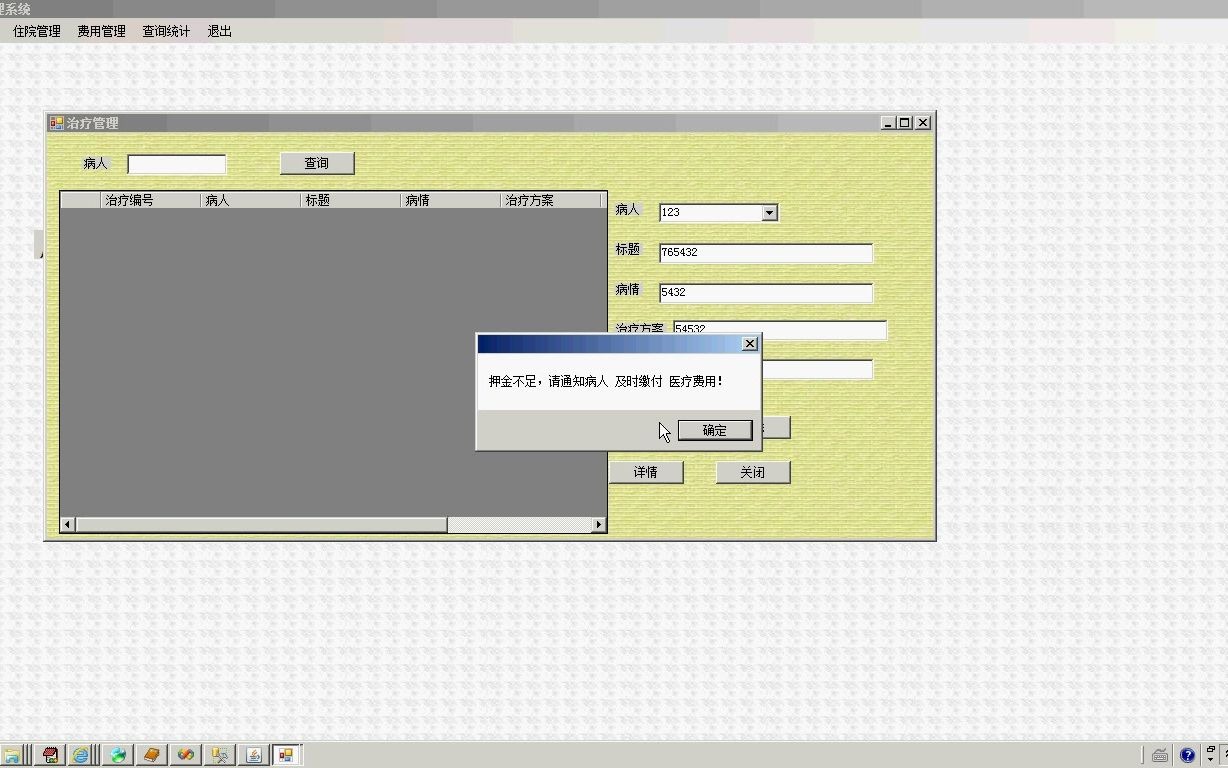
Task: Confirm the deposit warning with 确定
Action: (714, 429)
